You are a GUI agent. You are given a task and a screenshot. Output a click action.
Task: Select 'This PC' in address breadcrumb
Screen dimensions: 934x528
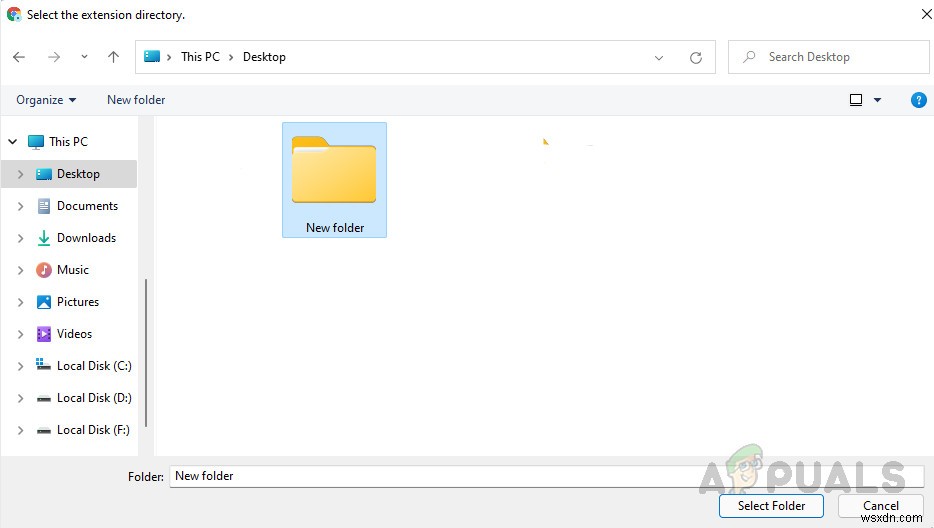pyautogui.click(x=200, y=57)
